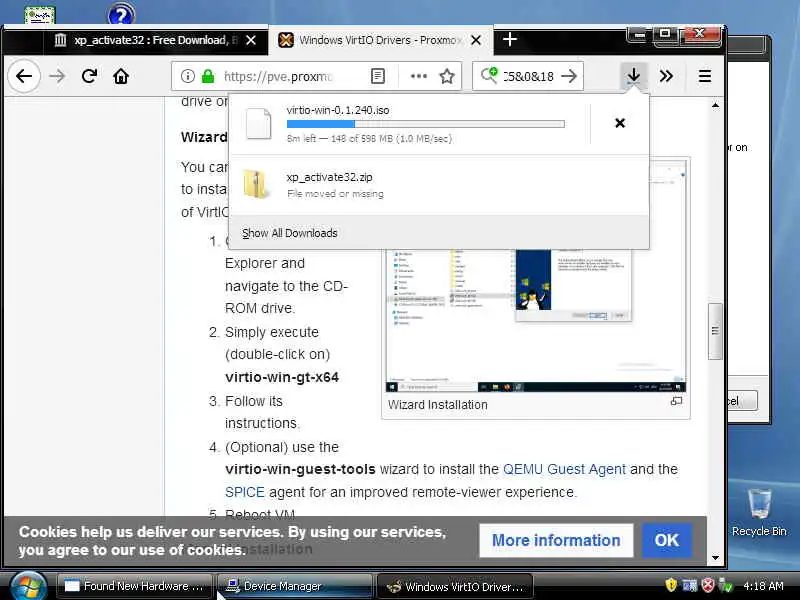This screenshot has width=800, height=600.
Task: Show site information icon in address bar
Action: pos(187,77)
